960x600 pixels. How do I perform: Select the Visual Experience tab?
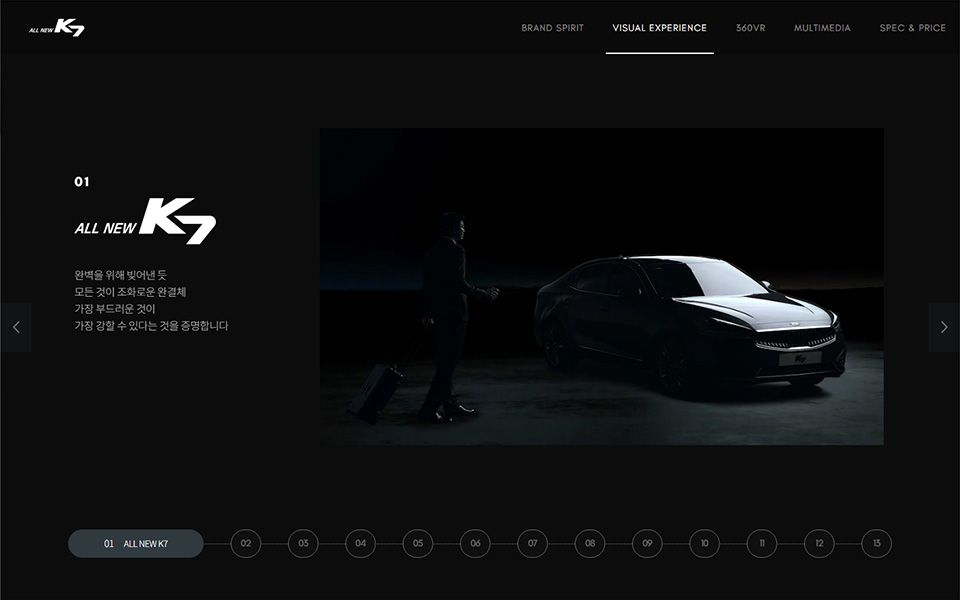[659, 28]
